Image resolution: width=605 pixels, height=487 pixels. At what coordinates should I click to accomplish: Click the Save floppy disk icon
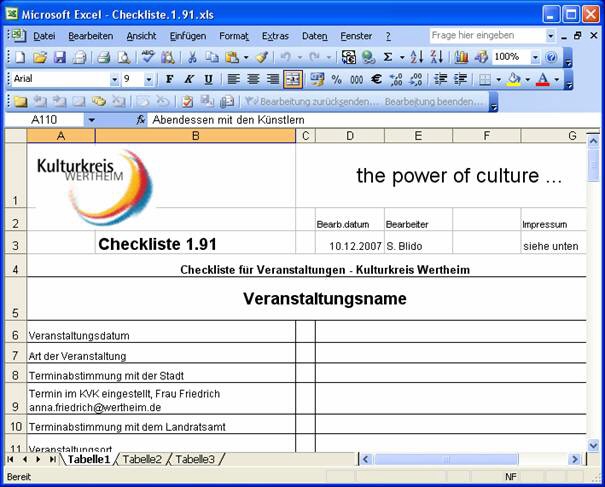pyautogui.click(x=59, y=57)
